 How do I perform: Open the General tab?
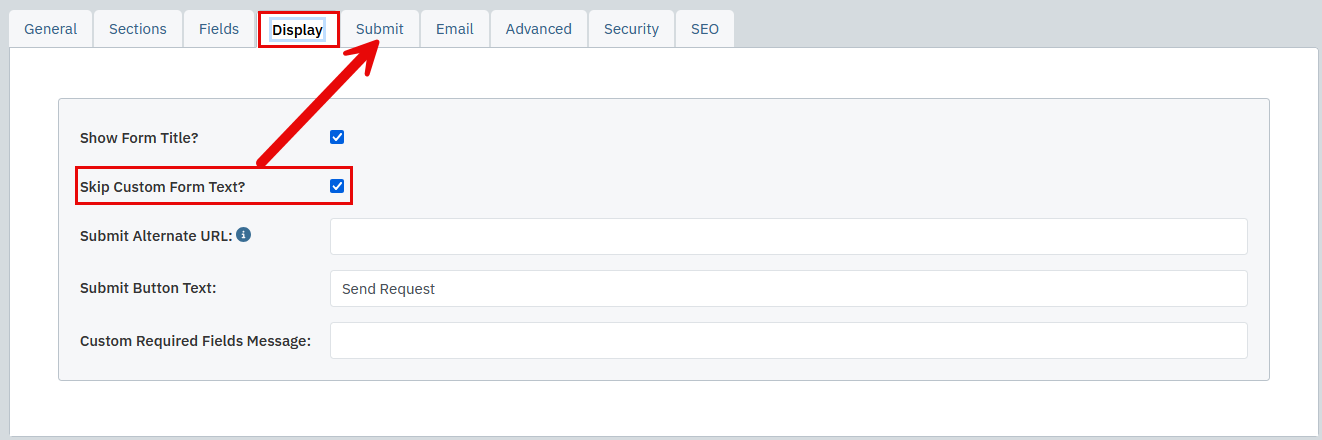click(50, 29)
